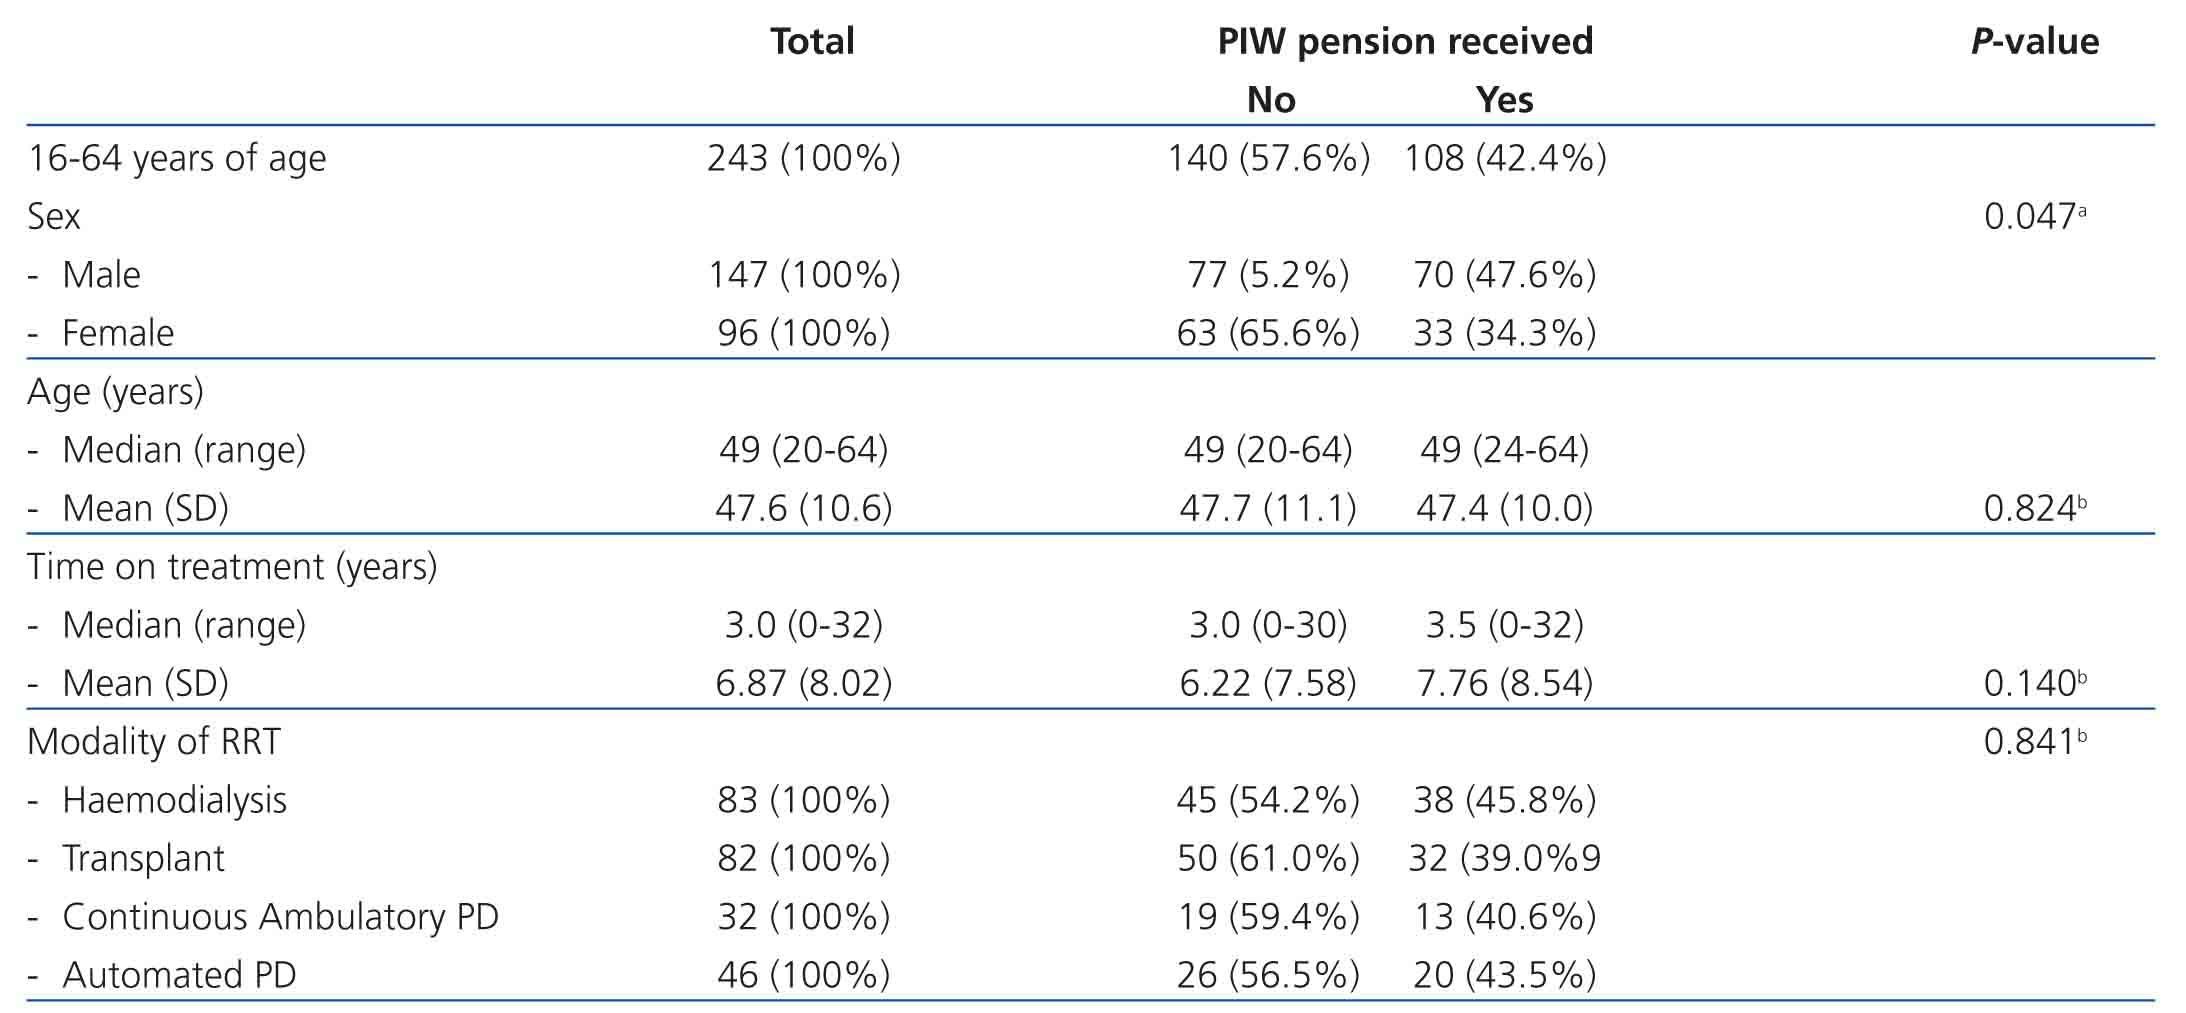The width and height of the screenshot is (2186, 1013).
Task: Click the 243 (100%) total cell
Action: click(803, 158)
